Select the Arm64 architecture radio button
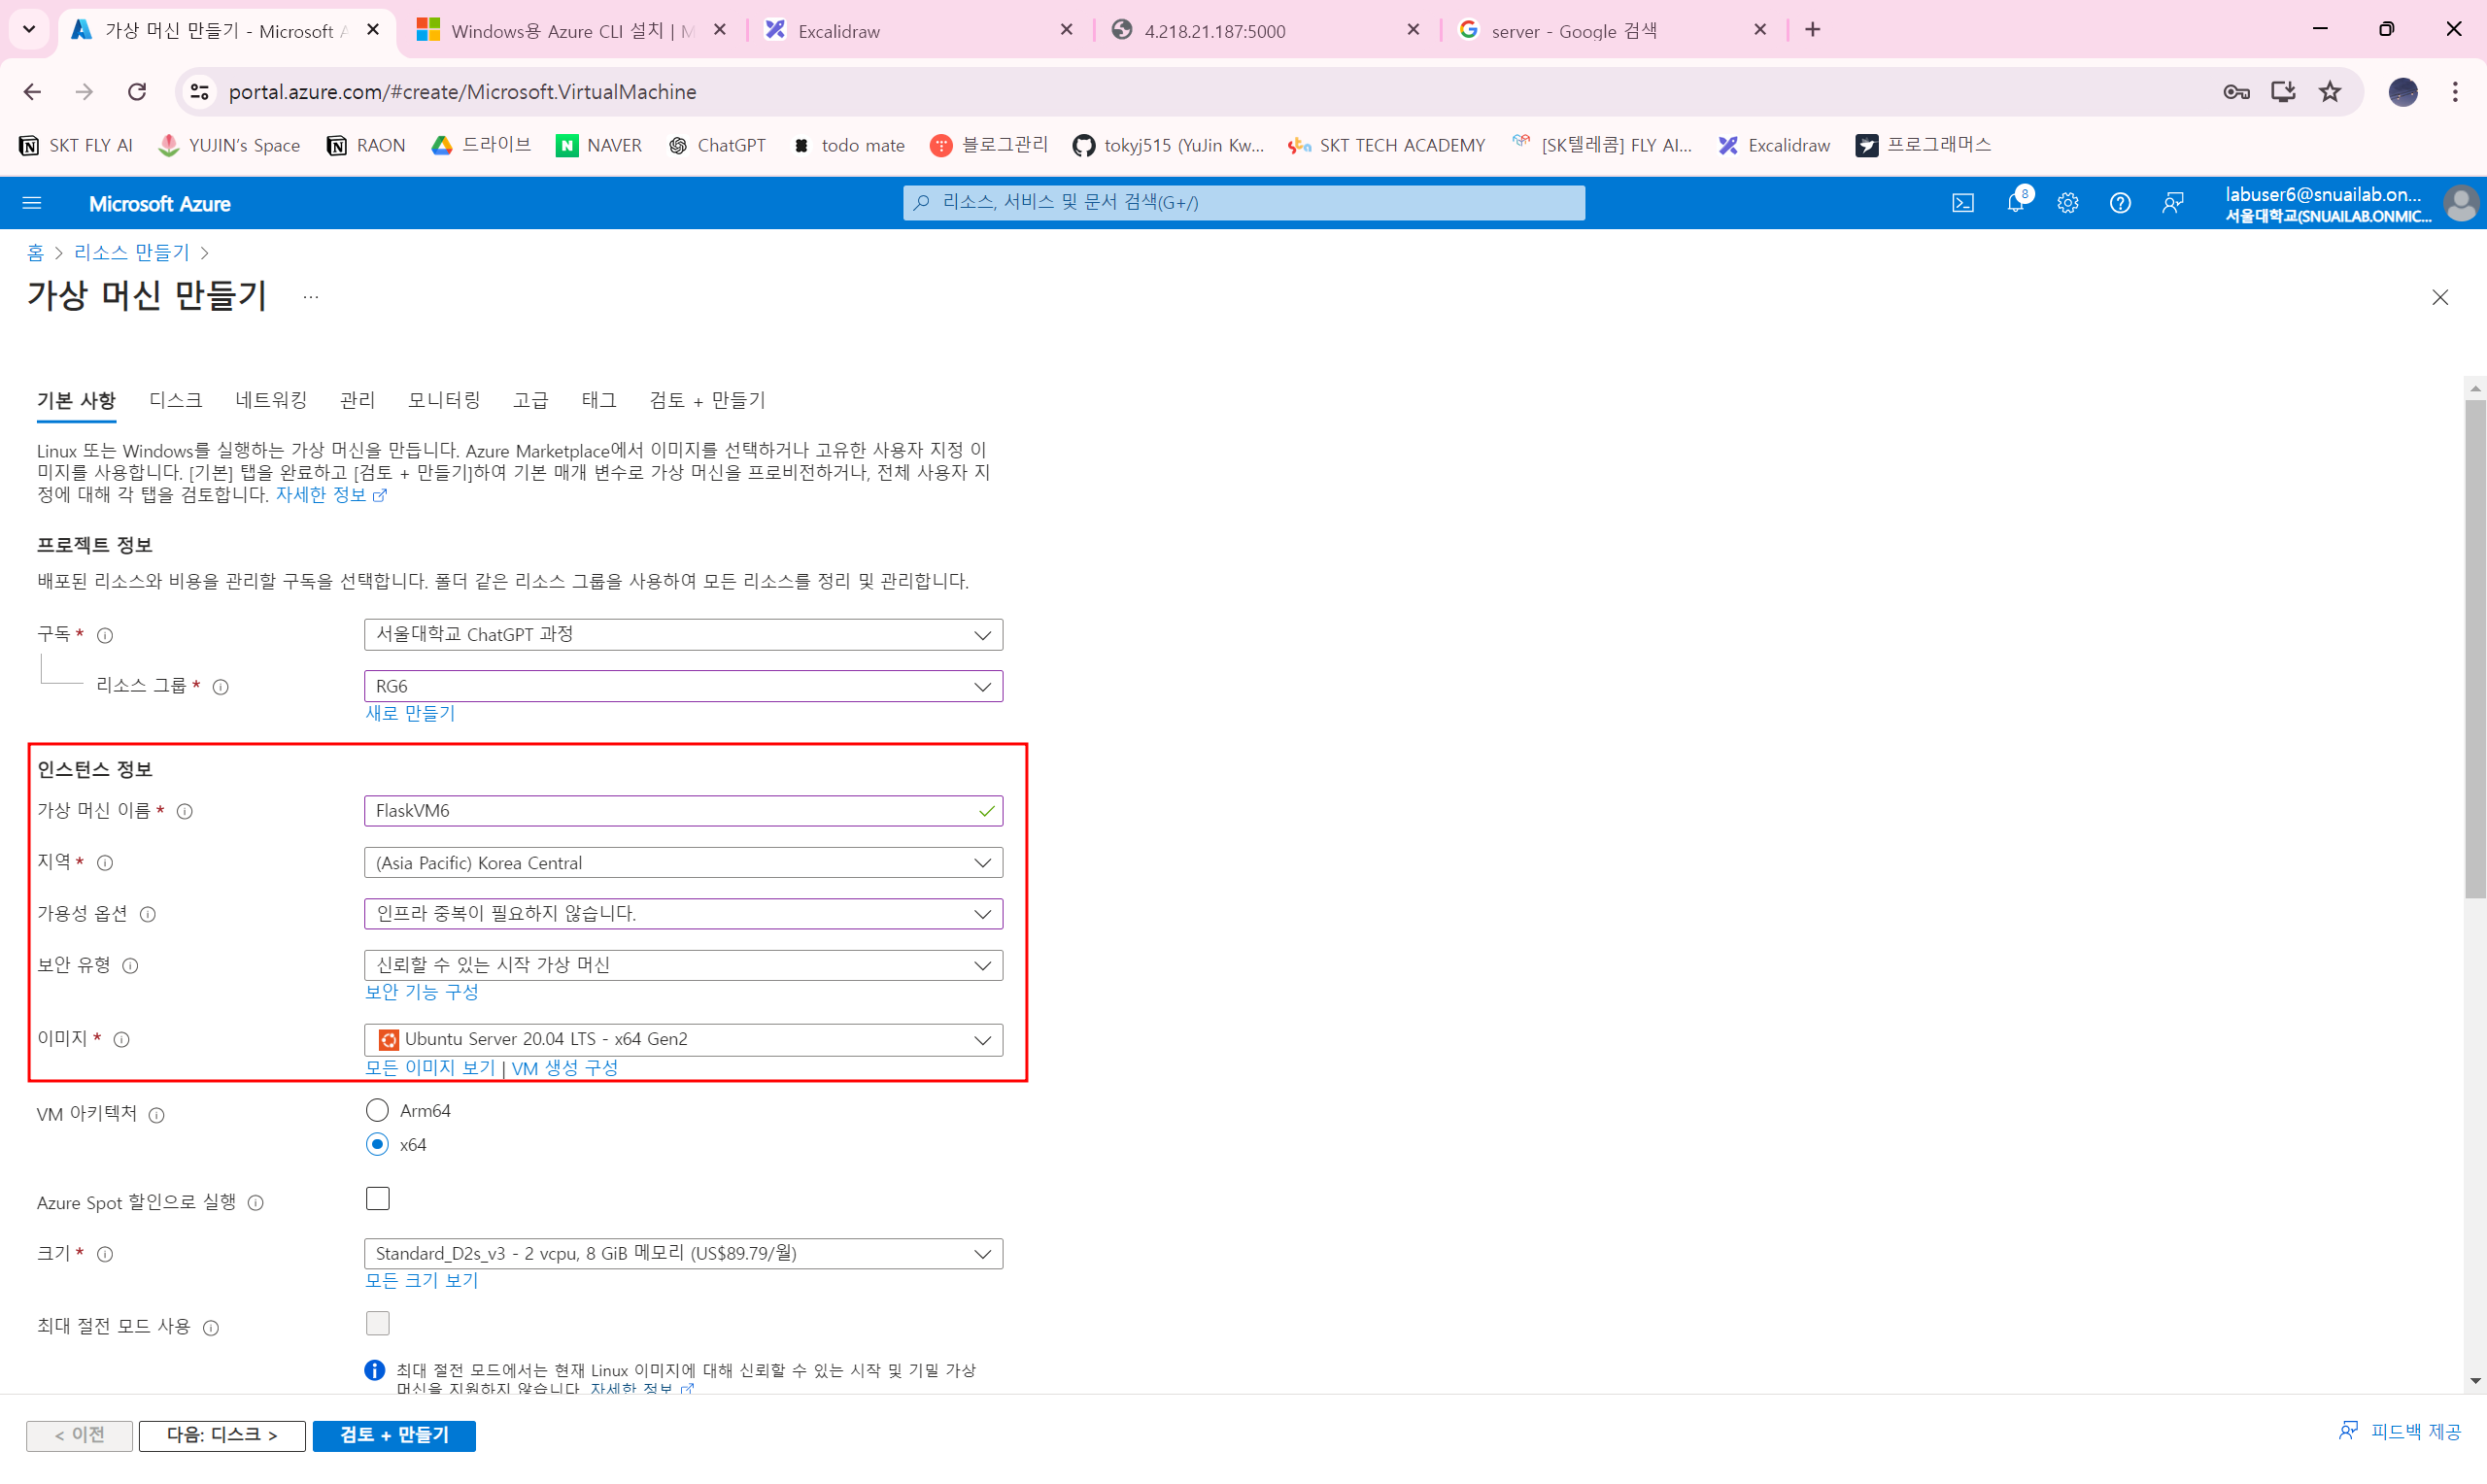Screen dimensions: 2487x1484 click(377, 1110)
